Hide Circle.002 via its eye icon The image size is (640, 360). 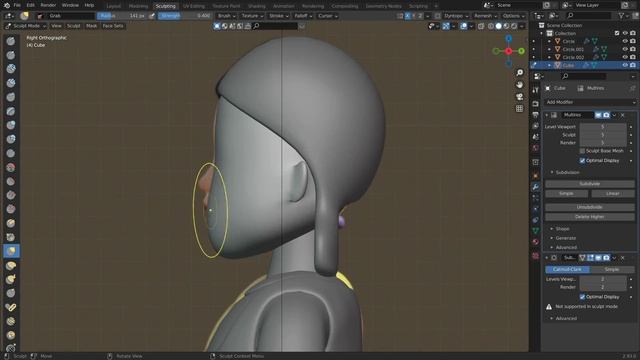(x=625, y=57)
